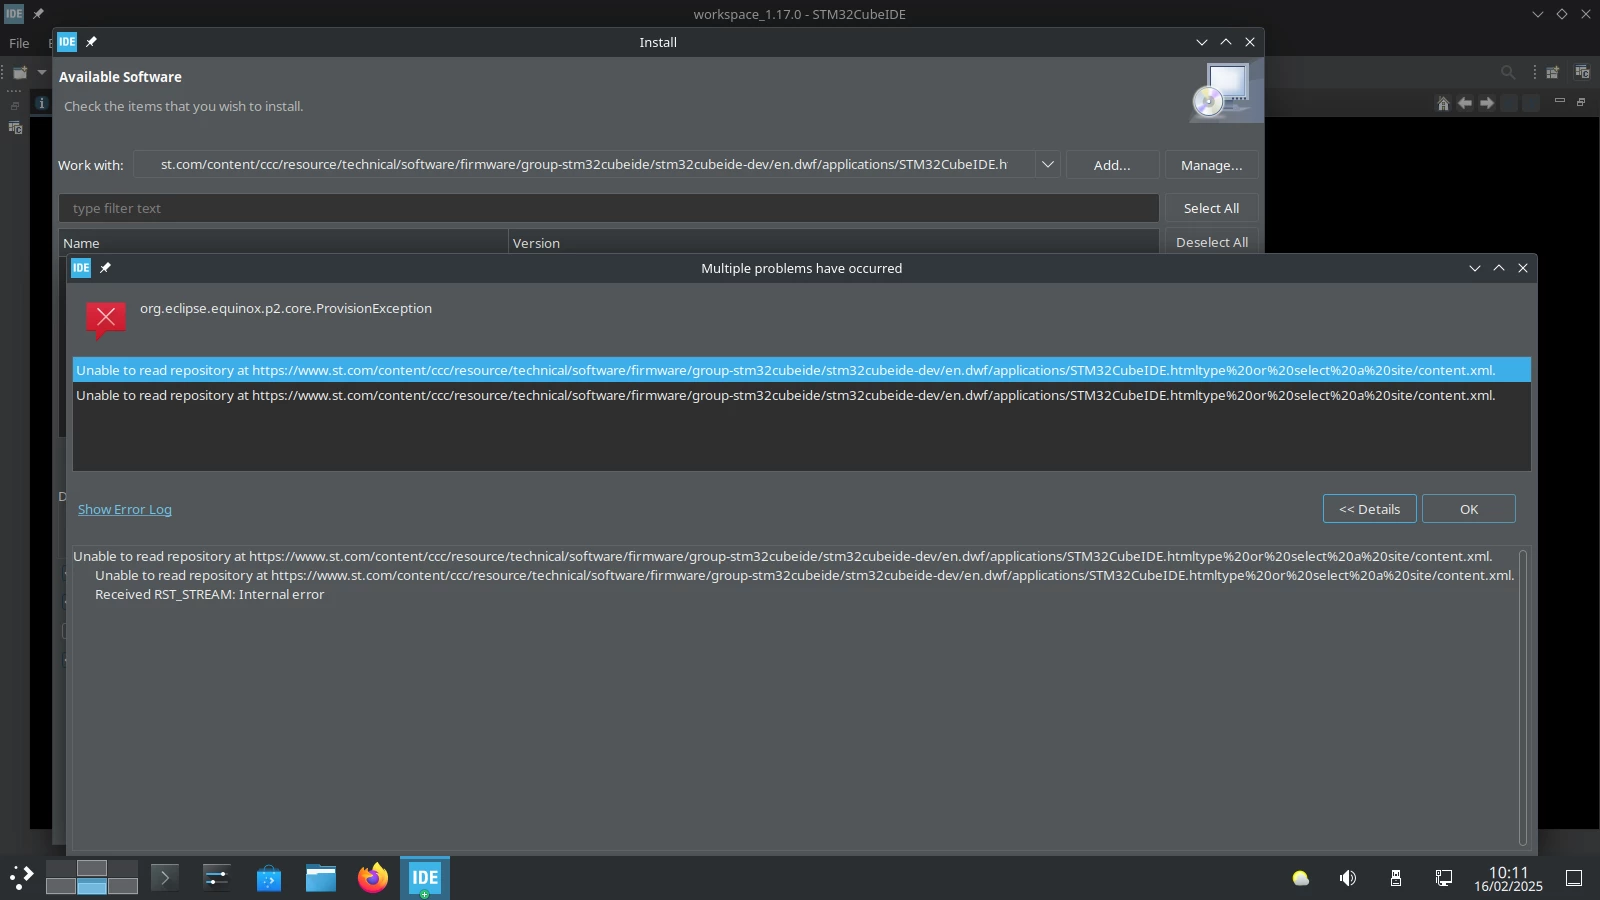1600x900 pixels.
Task: Open the Discover software store icon
Action: click(269, 878)
